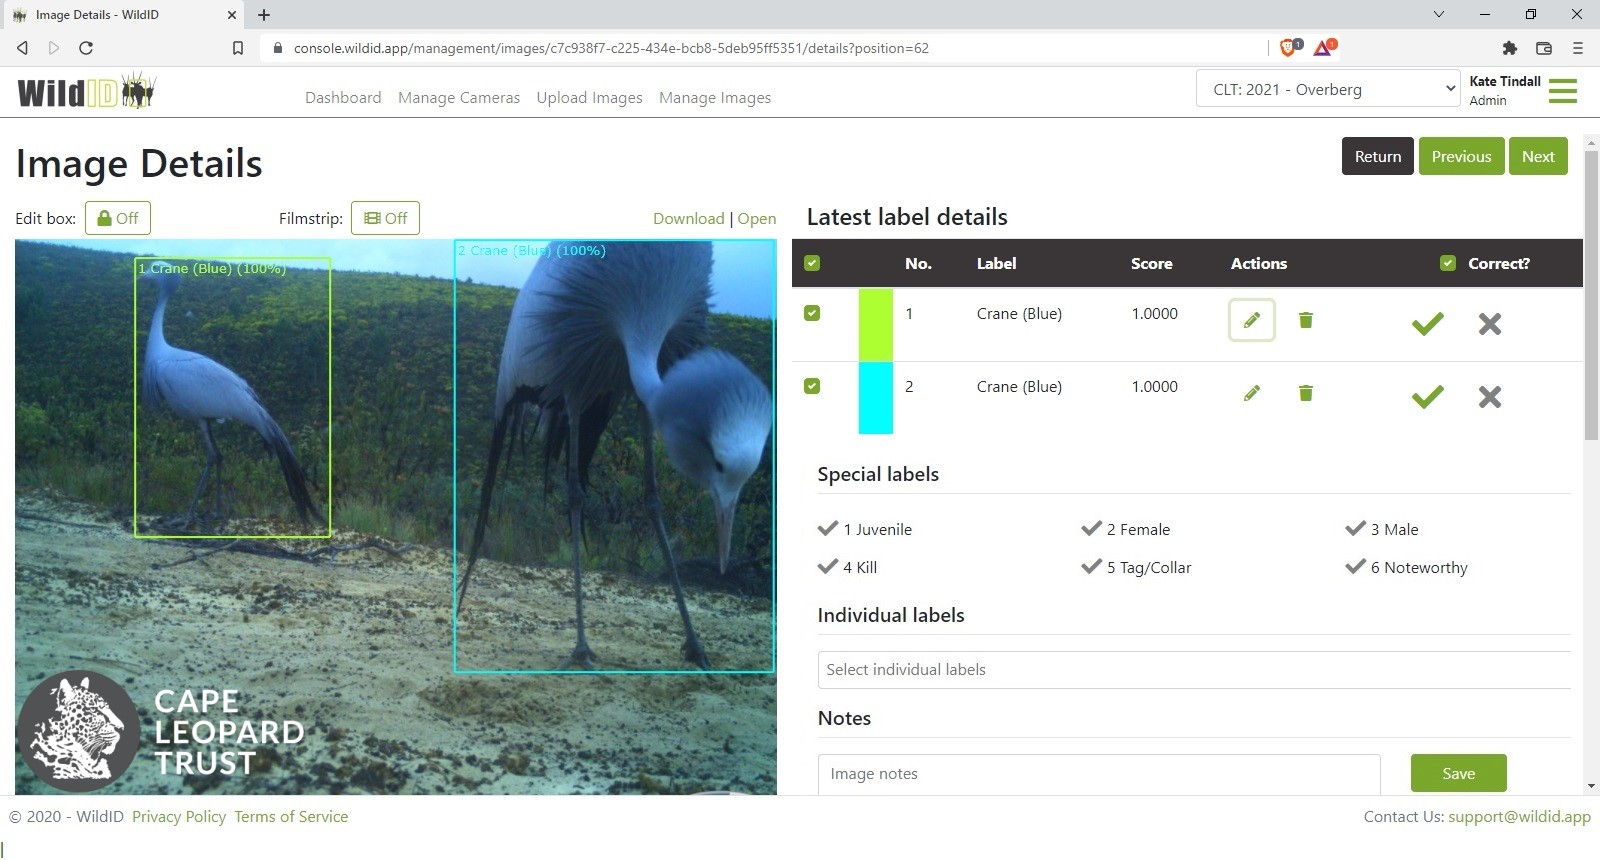
Task: Toggle the select-all checkbox in header
Action: click(812, 263)
